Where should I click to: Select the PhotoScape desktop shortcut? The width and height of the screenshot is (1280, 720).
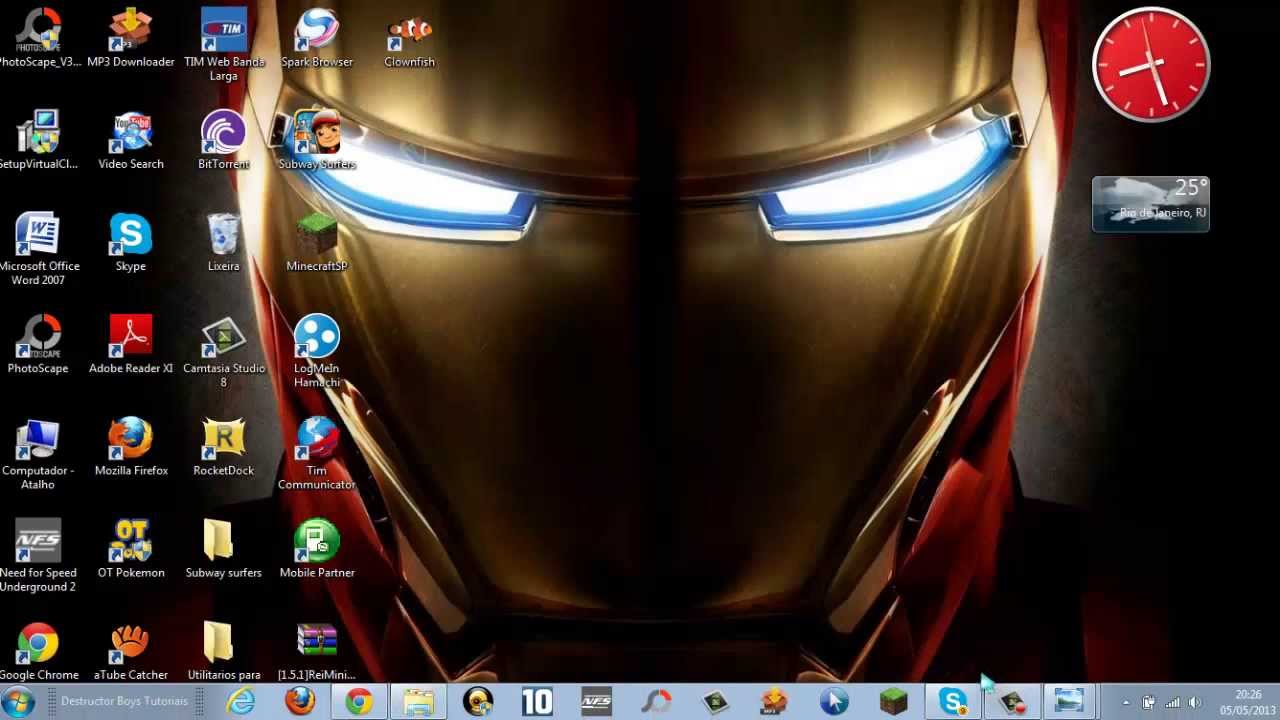click(38, 345)
